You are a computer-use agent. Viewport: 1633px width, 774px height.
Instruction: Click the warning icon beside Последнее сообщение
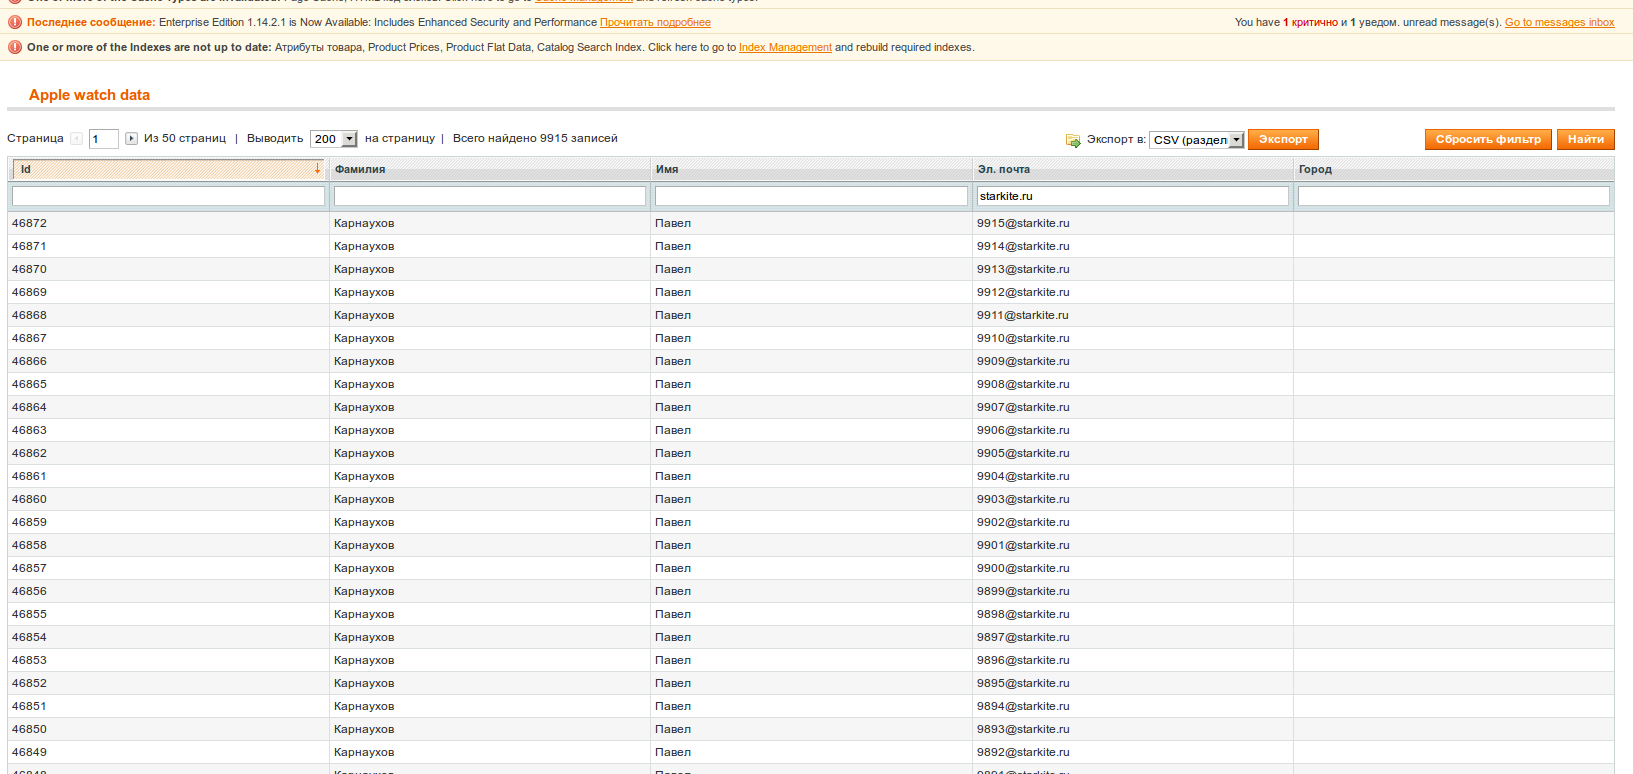coord(15,22)
